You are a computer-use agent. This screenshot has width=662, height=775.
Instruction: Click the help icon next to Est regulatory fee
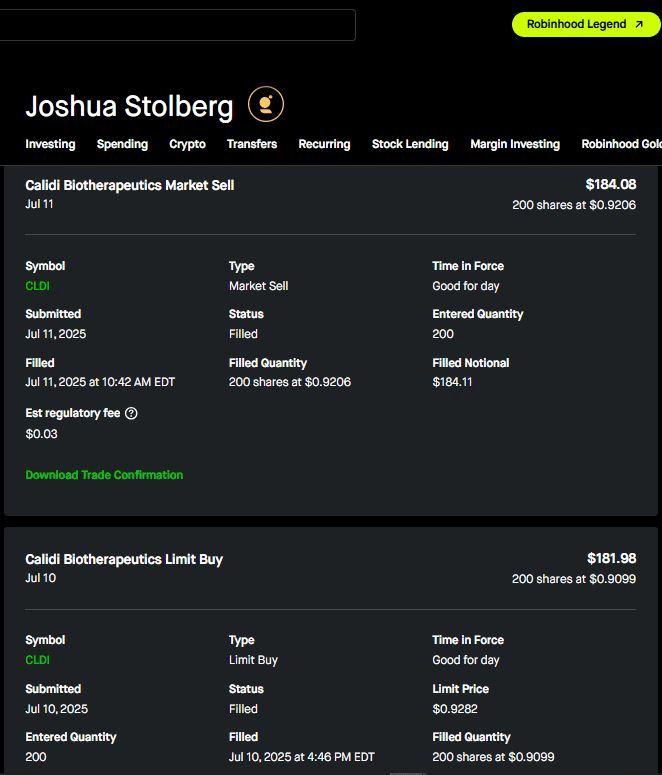(x=131, y=413)
